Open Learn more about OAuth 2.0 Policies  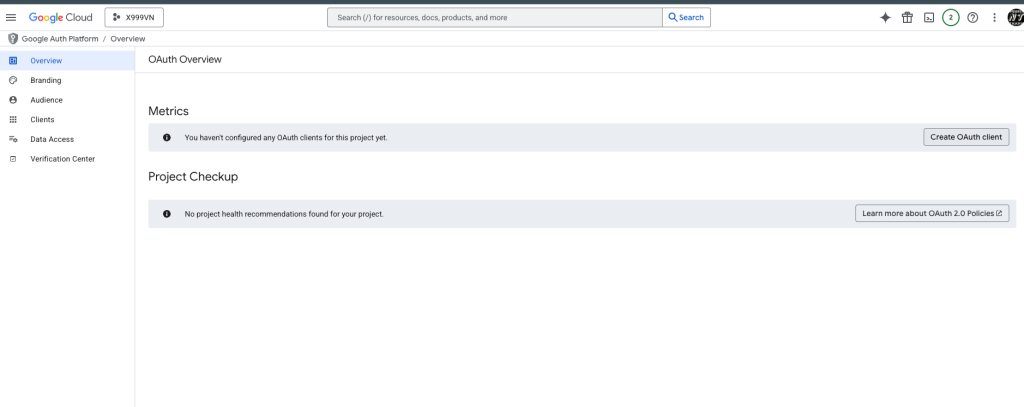(932, 213)
